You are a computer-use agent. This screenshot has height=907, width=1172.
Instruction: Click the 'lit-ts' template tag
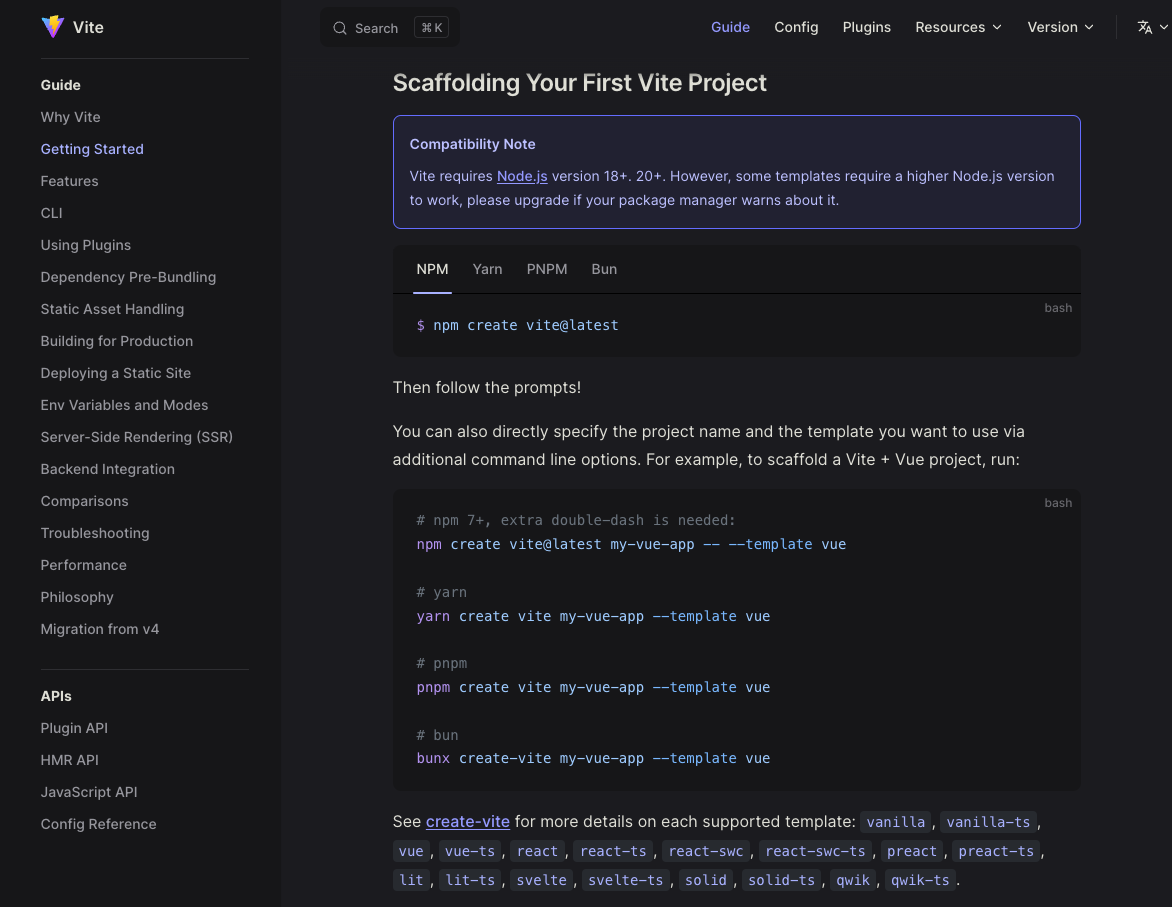(x=469, y=880)
